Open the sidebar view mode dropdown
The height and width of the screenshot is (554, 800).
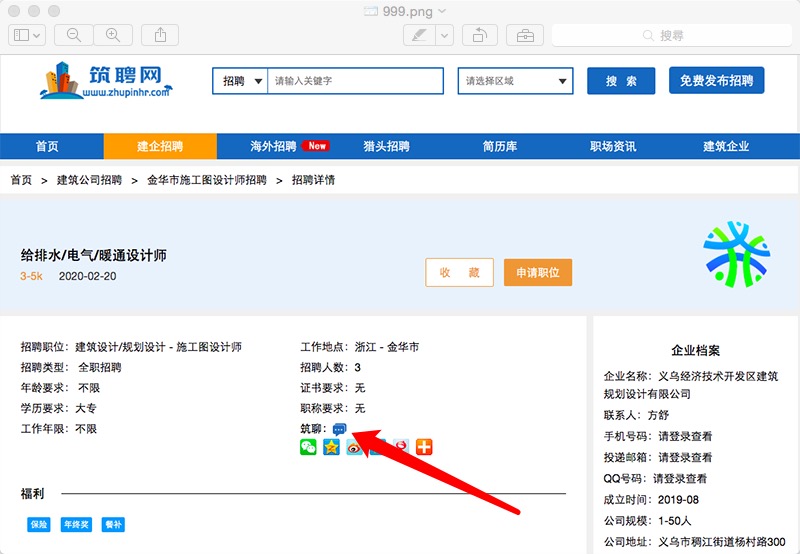[26, 35]
